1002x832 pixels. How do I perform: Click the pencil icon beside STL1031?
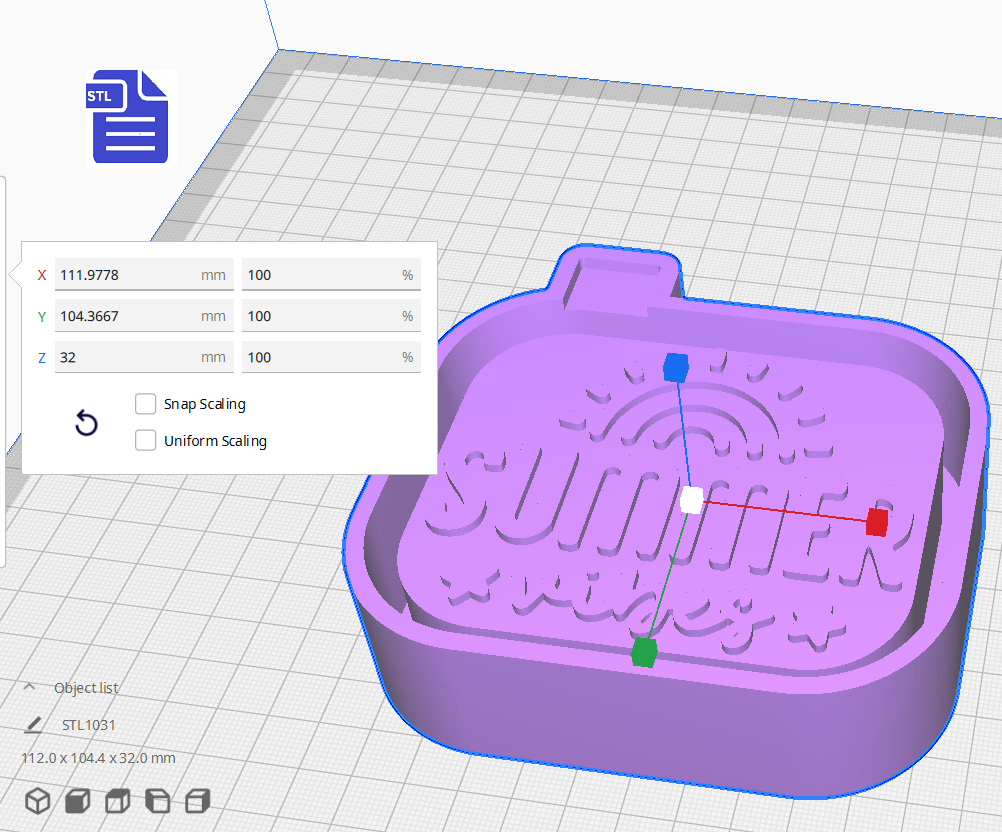coord(34,724)
